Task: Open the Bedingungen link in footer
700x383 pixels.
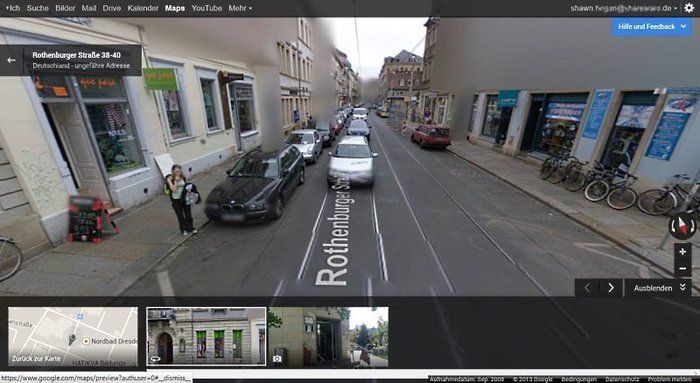Action: 579,379
